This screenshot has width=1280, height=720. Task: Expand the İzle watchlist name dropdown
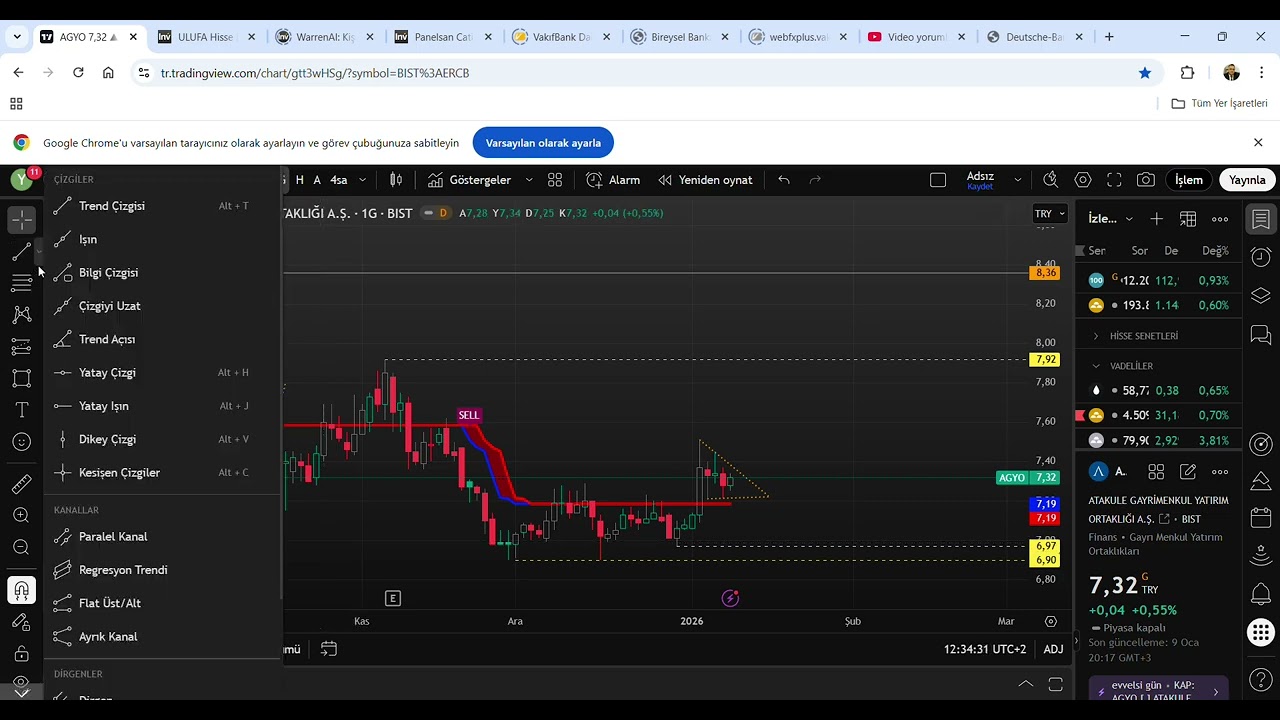pos(1111,219)
